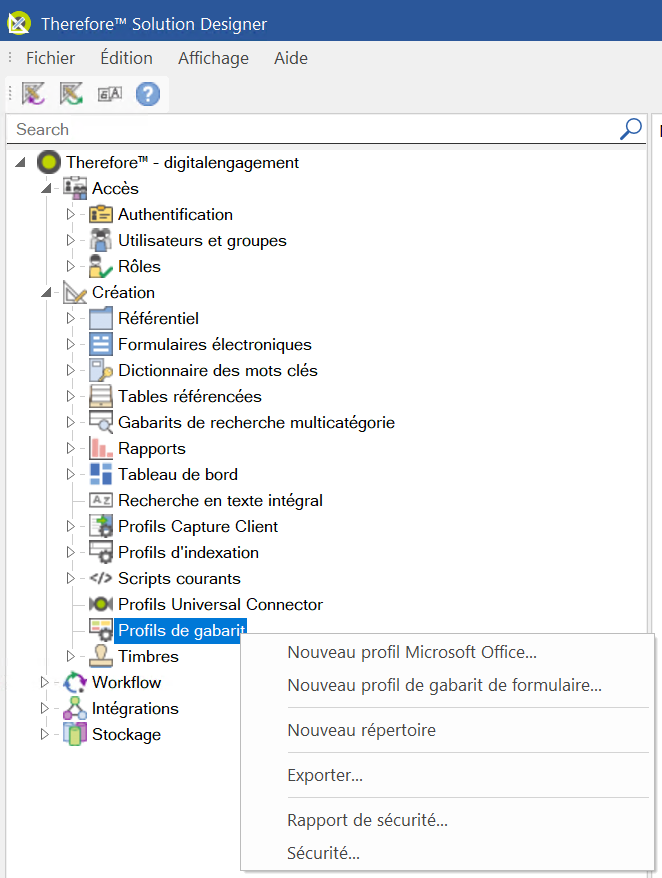The height and width of the screenshot is (878, 662).
Task: Open the Édition menu
Action: pyautogui.click(x=127, y=58)
